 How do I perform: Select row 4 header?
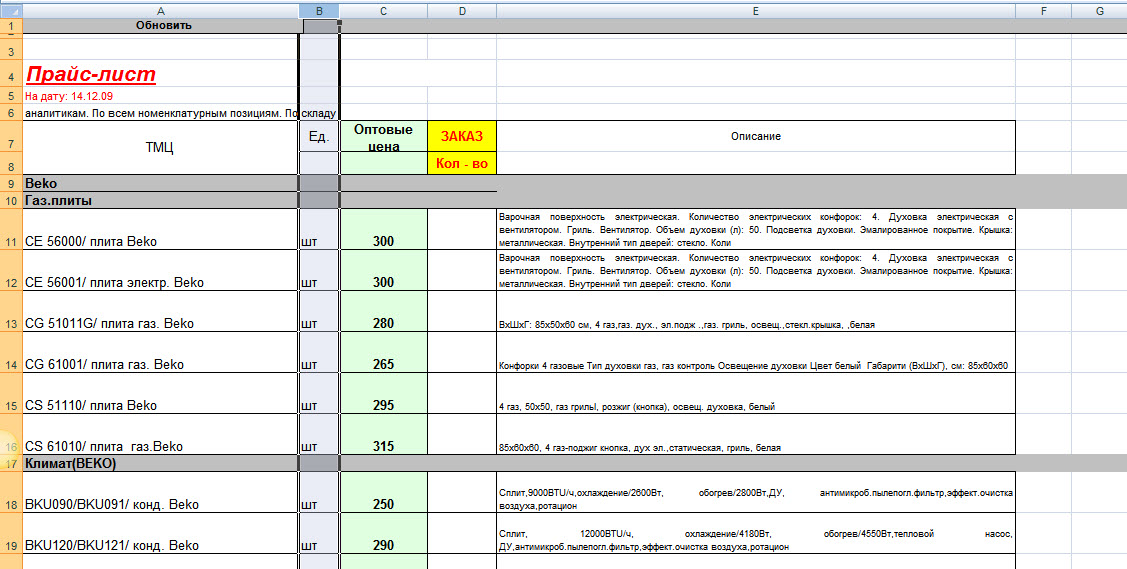coord(12,73)
